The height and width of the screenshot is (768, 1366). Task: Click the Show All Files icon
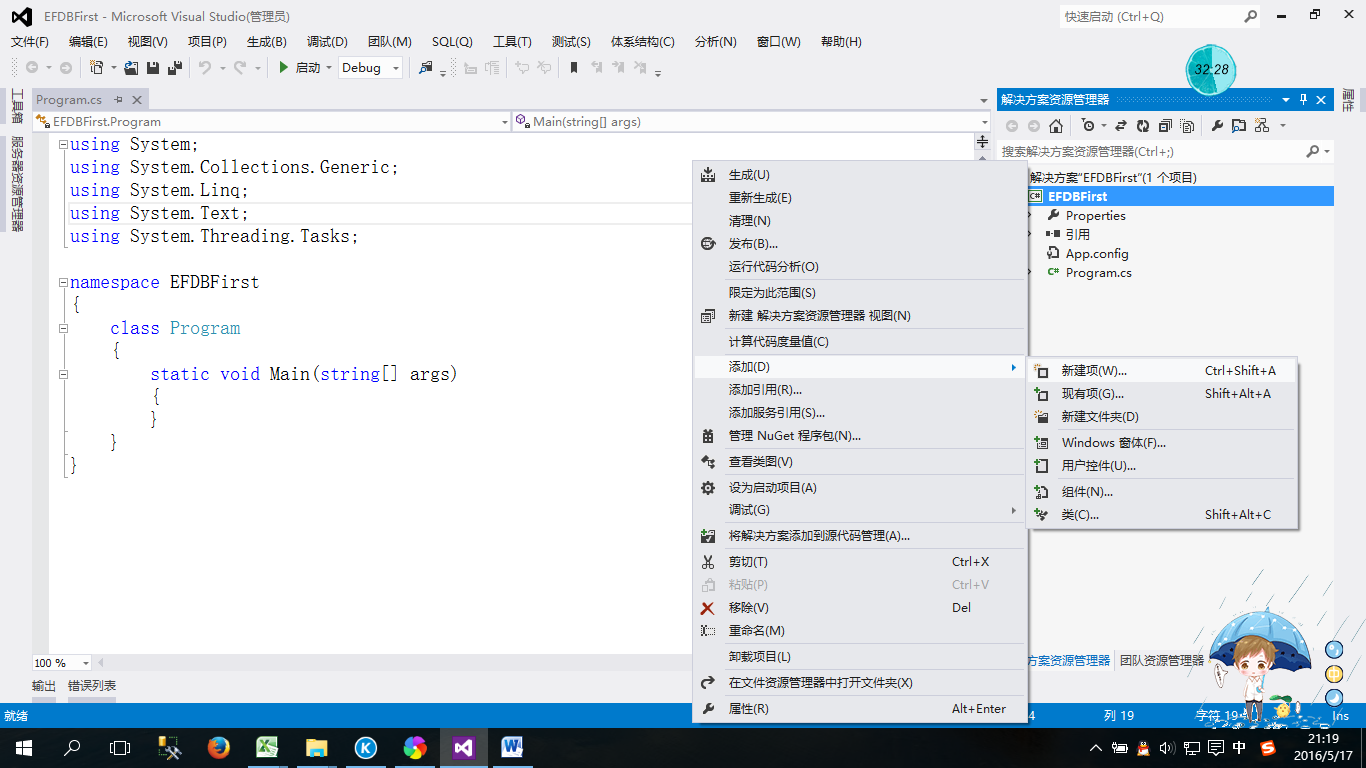pyautogui.click(x=1187, y=125)
